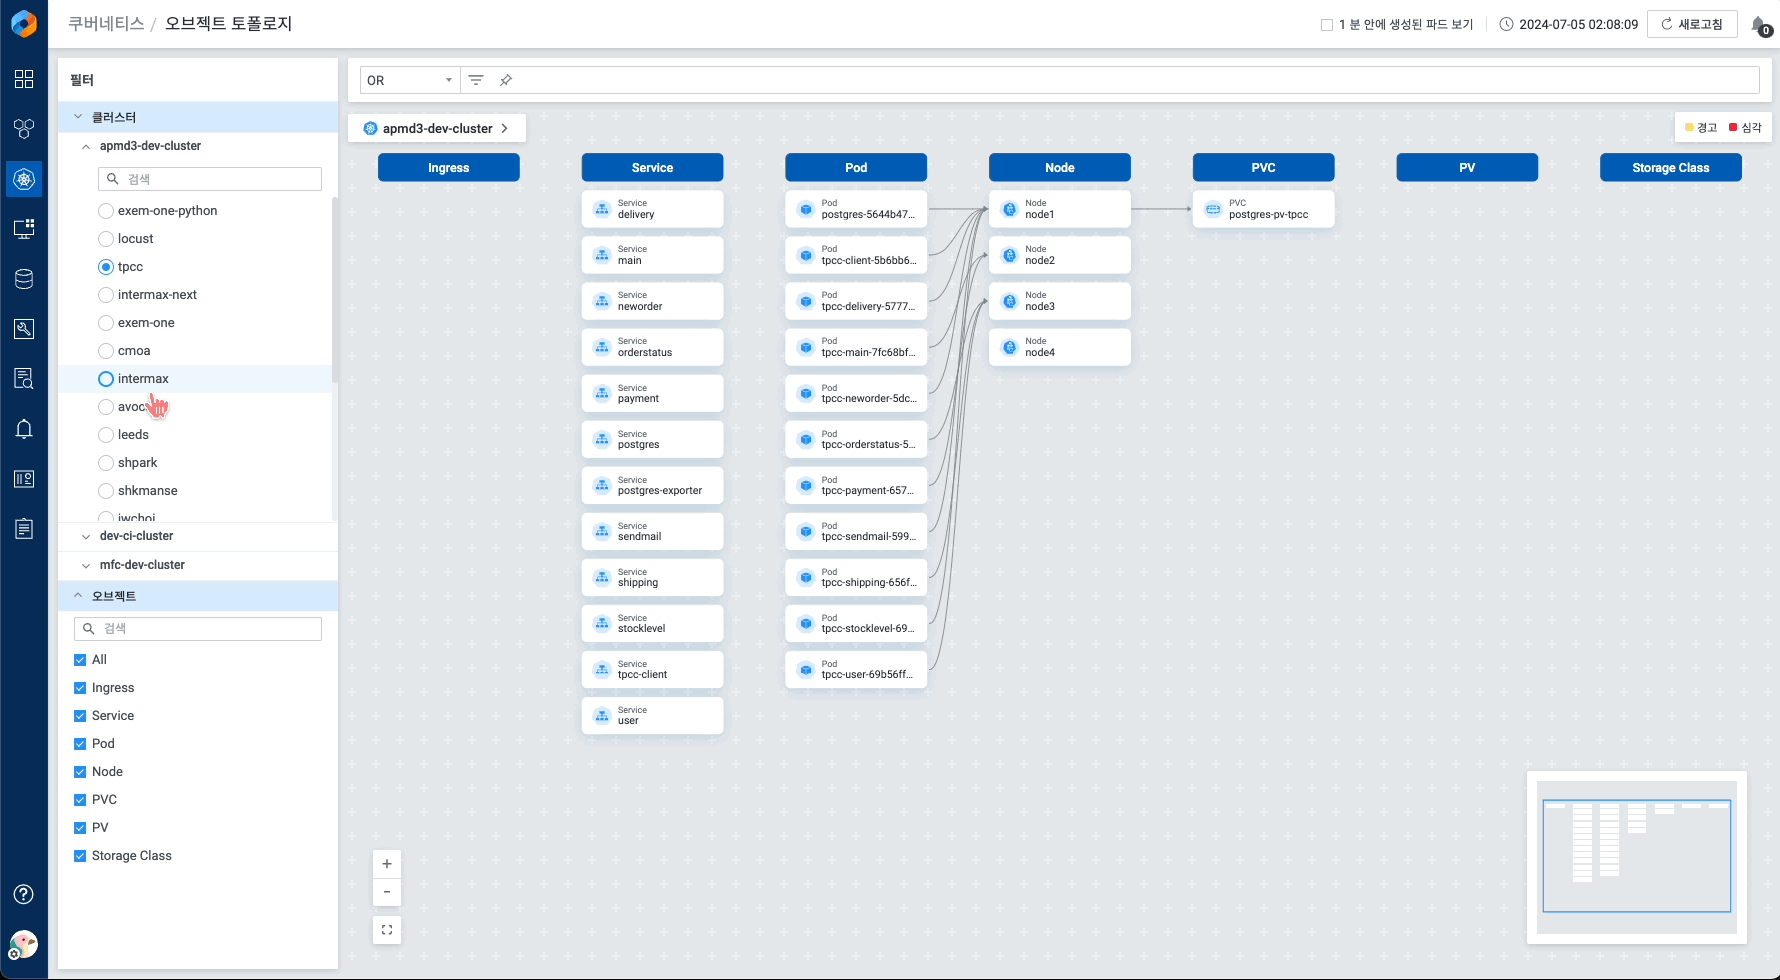Select the locust namespace radio
The width and height of the screenshot is (1780, 980).
106,239
